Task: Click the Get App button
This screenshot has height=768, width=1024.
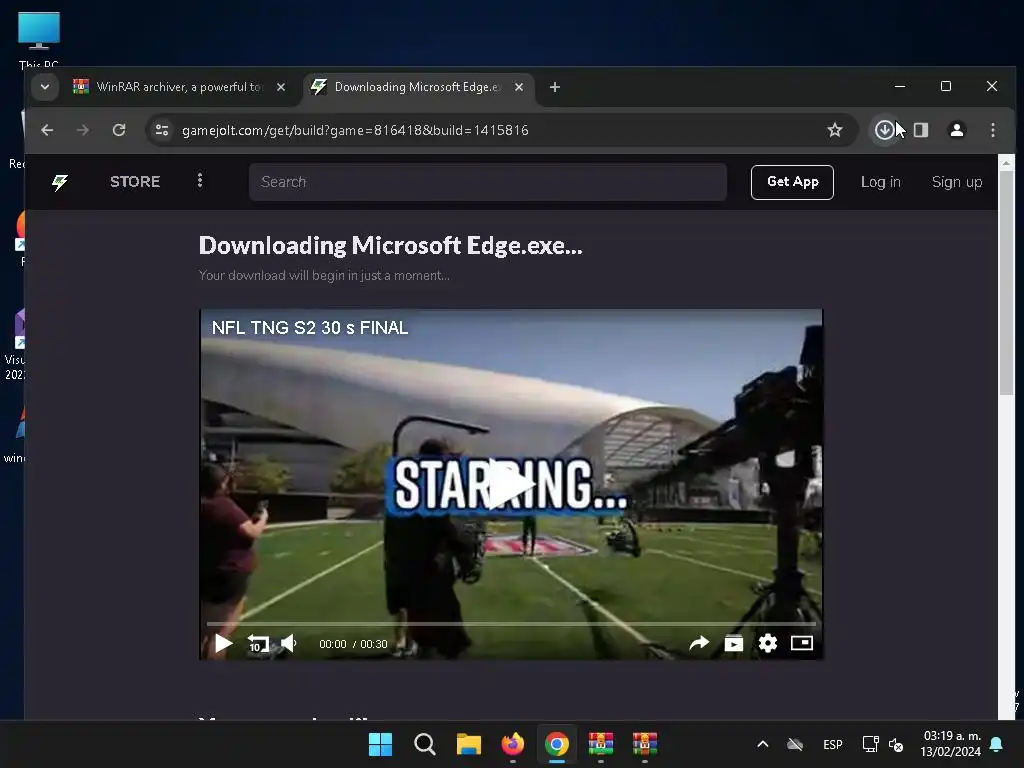Action: (792, 182)
